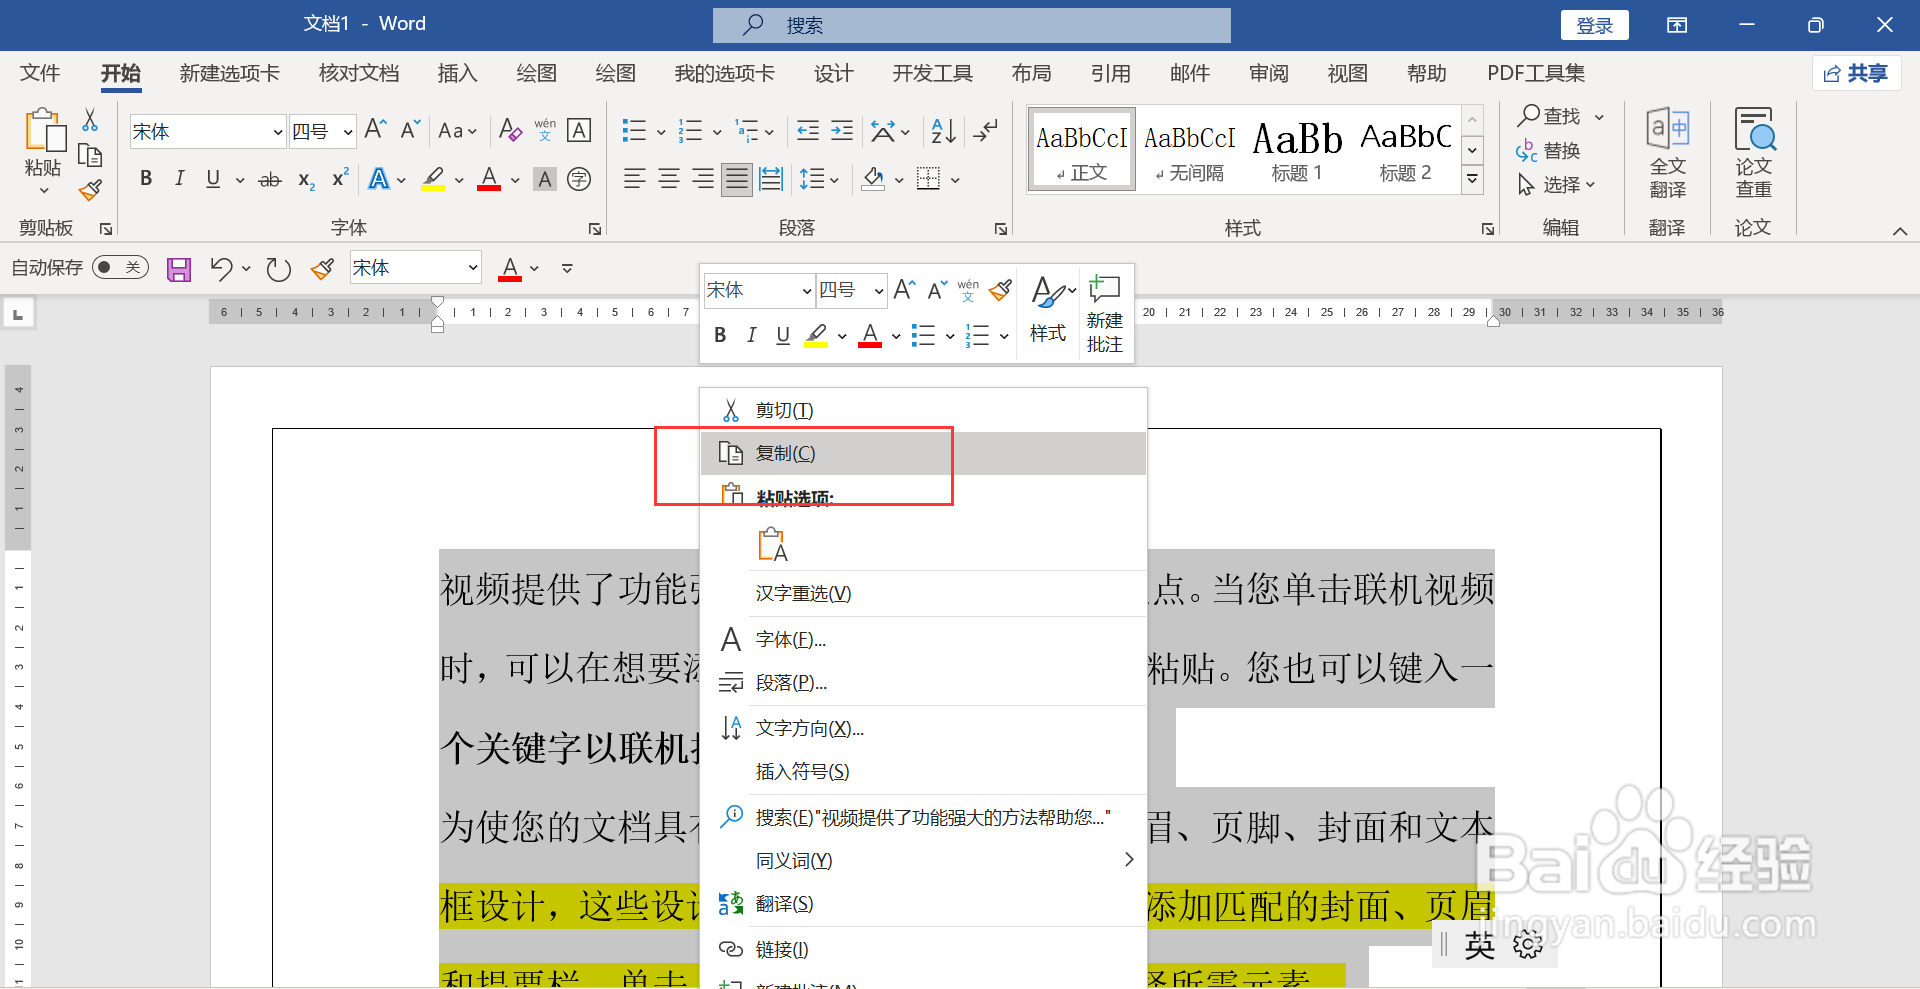Image resolution: width=1920 pixels, height=989 pixels.
Task: Click the Keep Text Only paste option icon
Action: 773,545
